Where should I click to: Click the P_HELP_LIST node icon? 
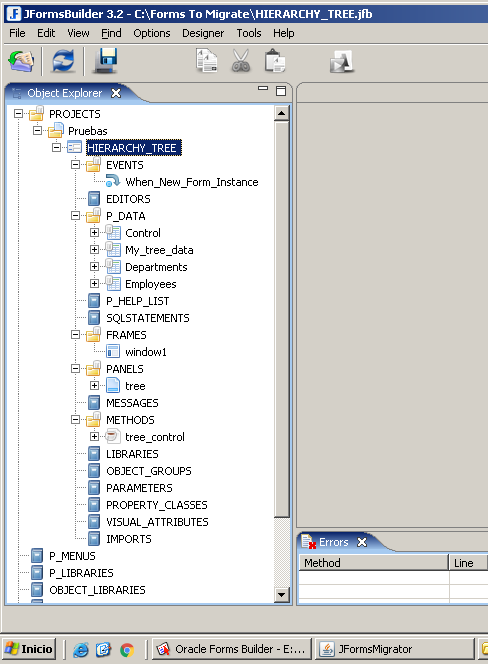click(94, 301)
